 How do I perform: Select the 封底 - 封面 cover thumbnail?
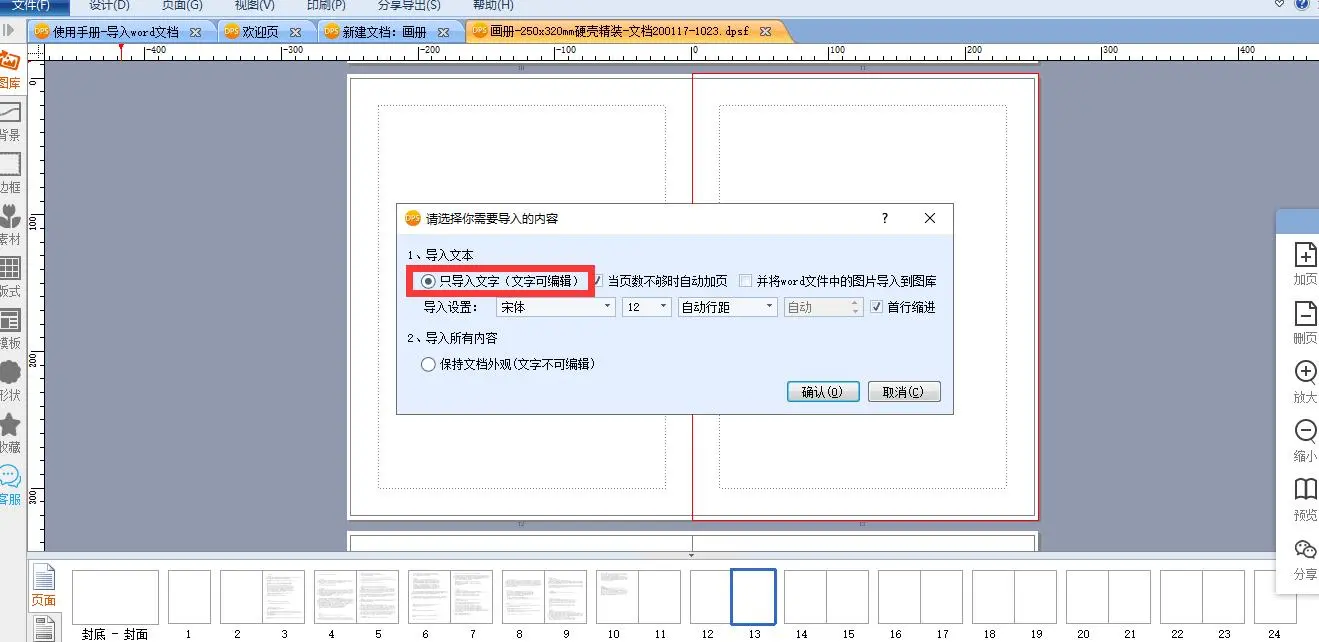115,597
